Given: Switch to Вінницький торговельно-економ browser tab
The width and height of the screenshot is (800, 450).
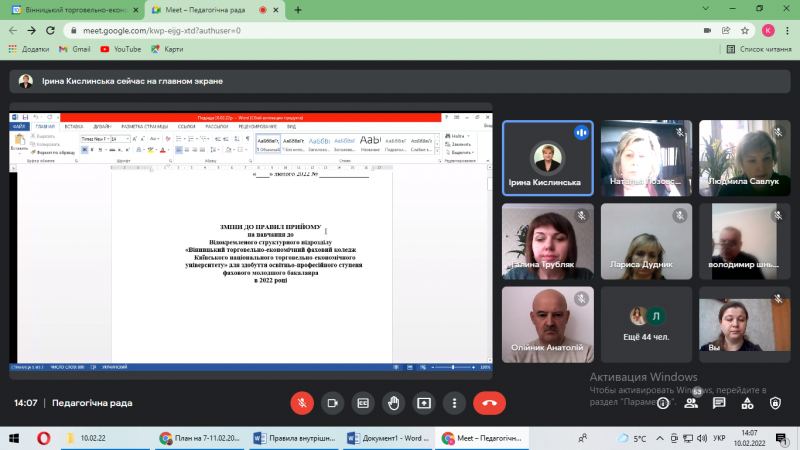Looking at the screenshot, I should tap(75, 10).
